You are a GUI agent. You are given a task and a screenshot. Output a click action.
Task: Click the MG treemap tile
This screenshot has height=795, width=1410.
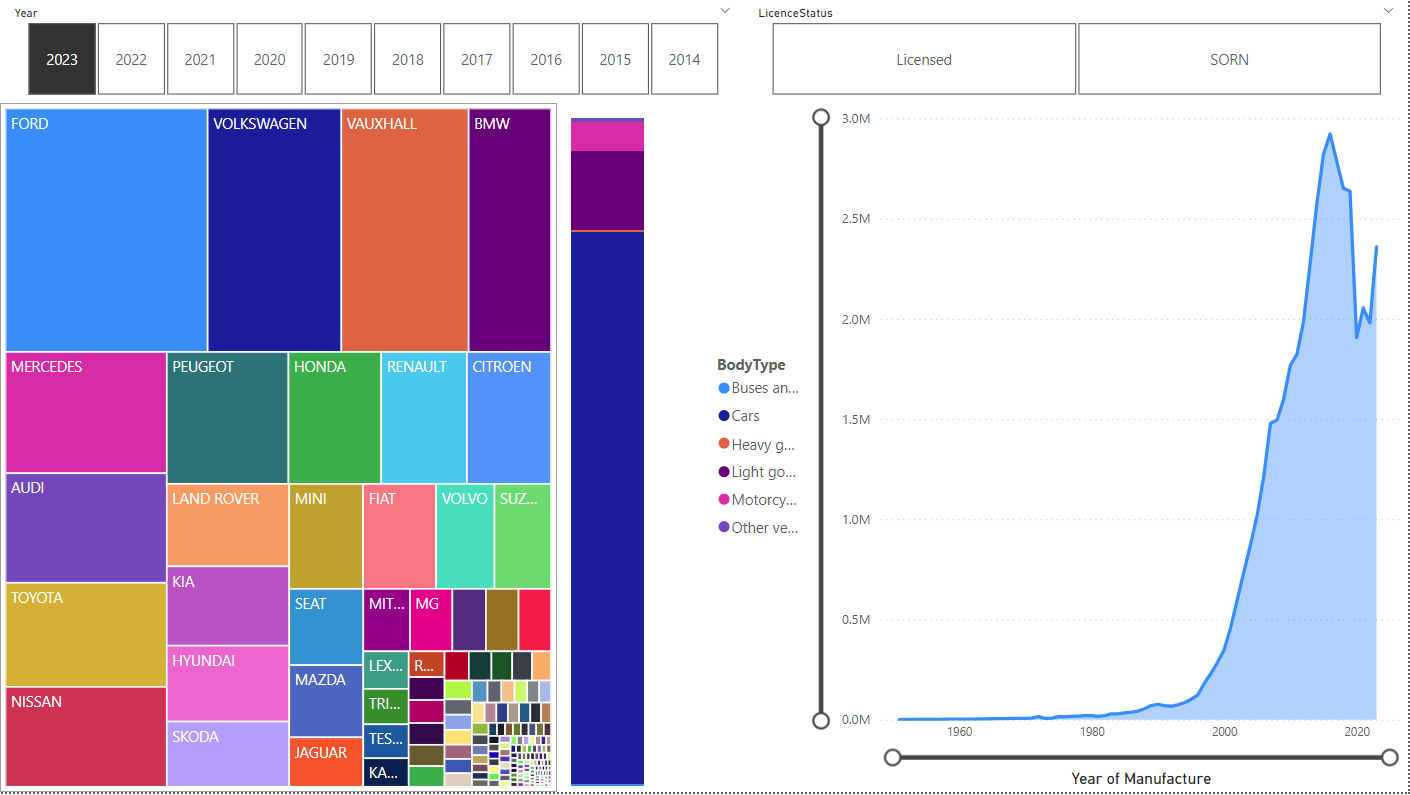(431, 620)
